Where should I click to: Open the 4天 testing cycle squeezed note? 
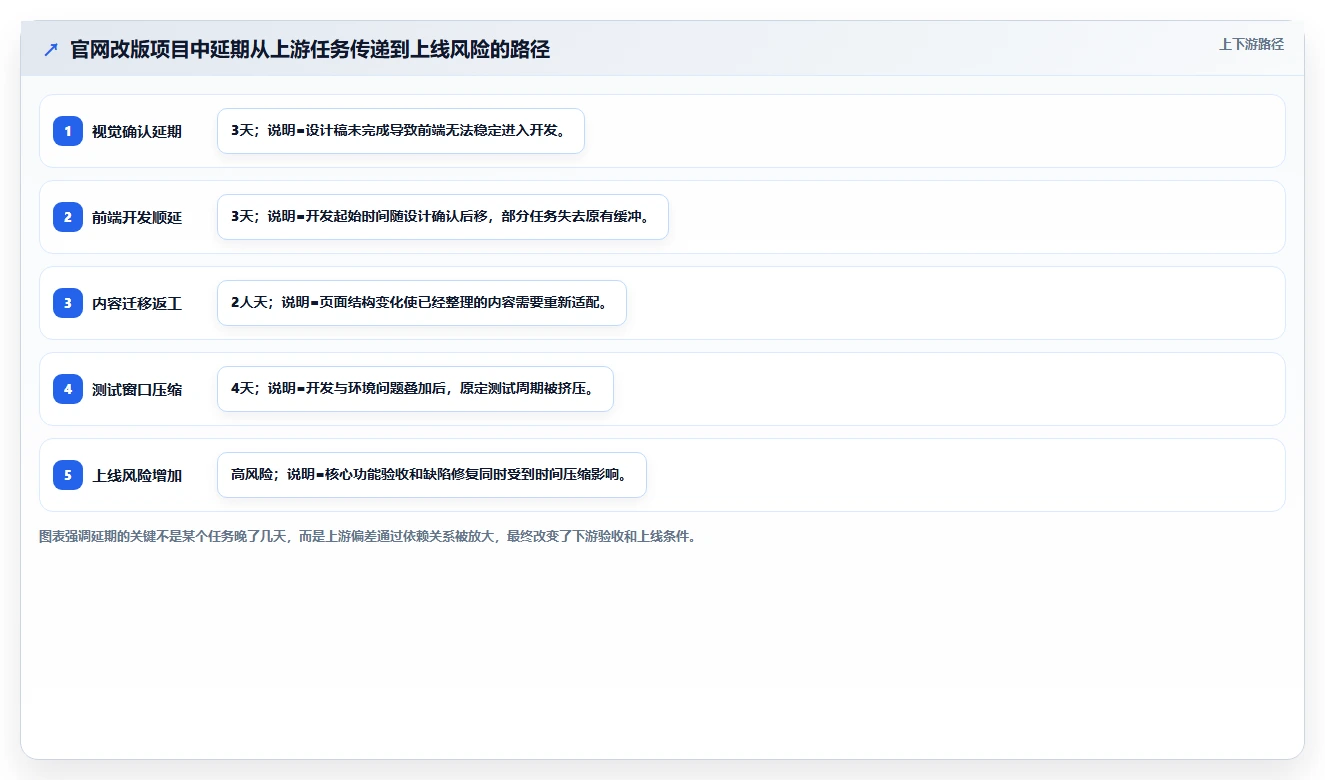415,389
